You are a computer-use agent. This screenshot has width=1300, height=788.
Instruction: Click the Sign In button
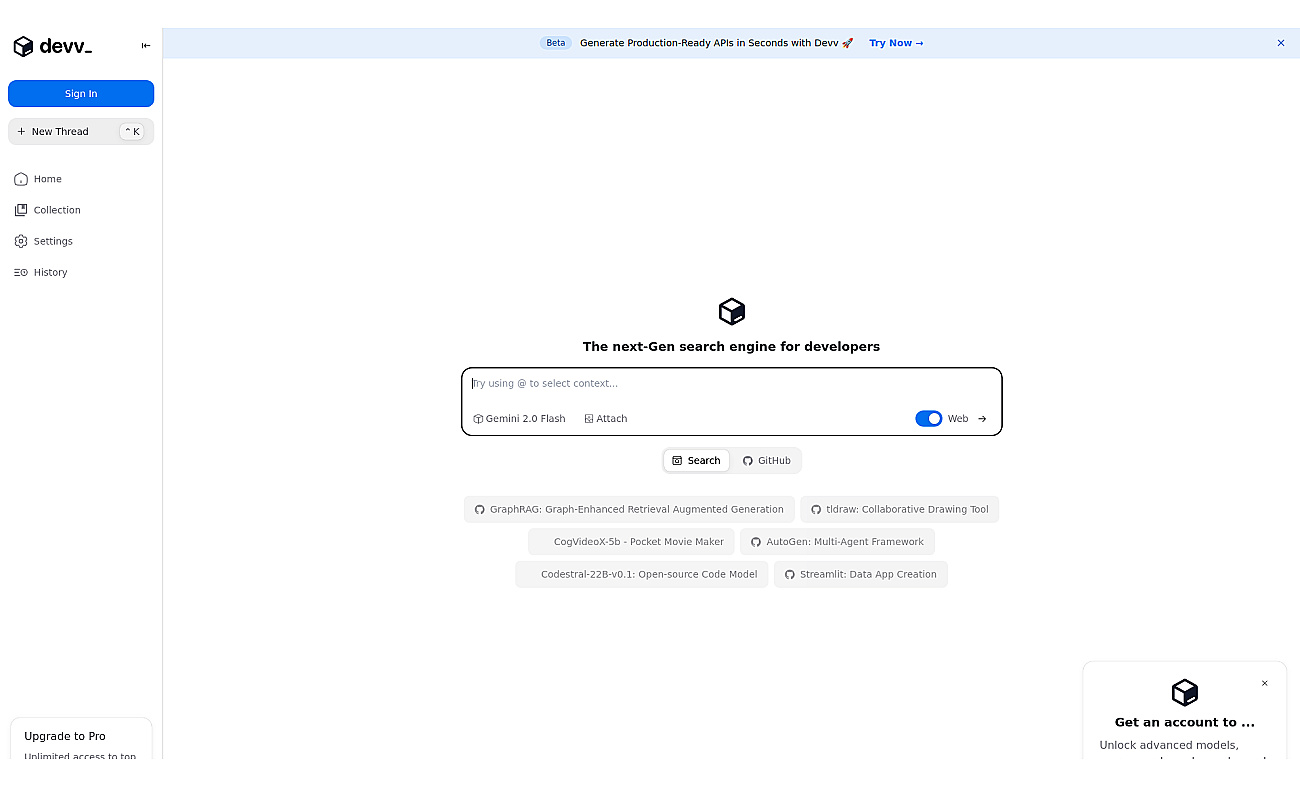81,94
